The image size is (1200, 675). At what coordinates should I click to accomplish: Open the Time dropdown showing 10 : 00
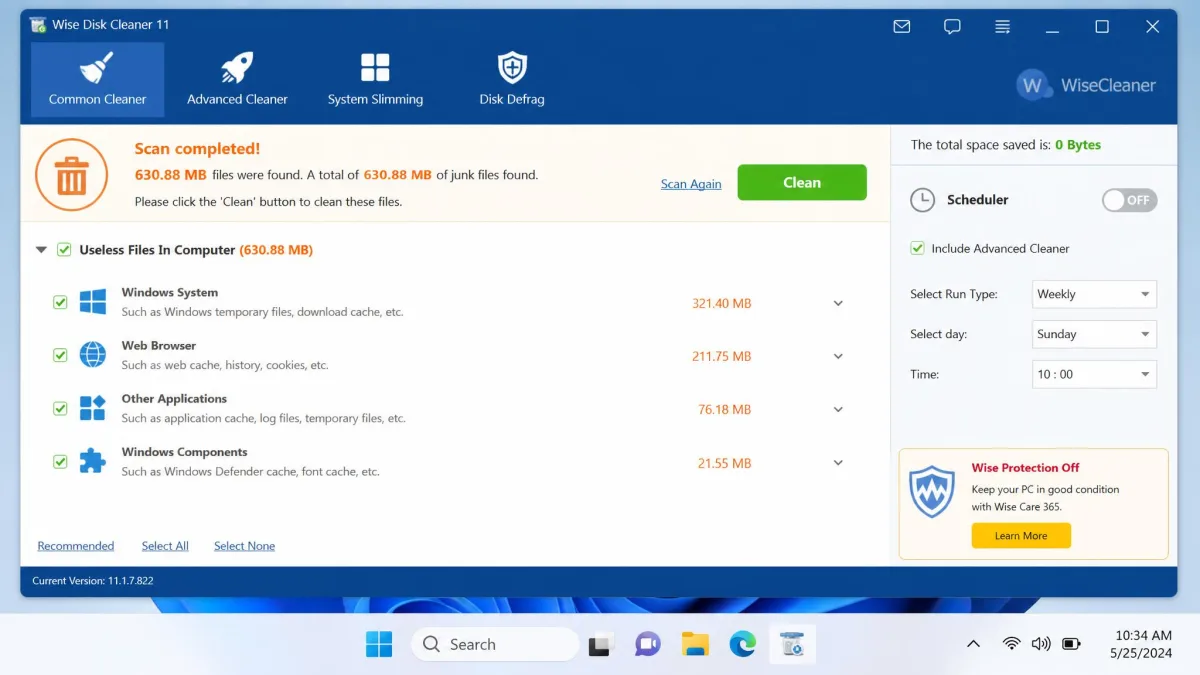[1094, 374]
